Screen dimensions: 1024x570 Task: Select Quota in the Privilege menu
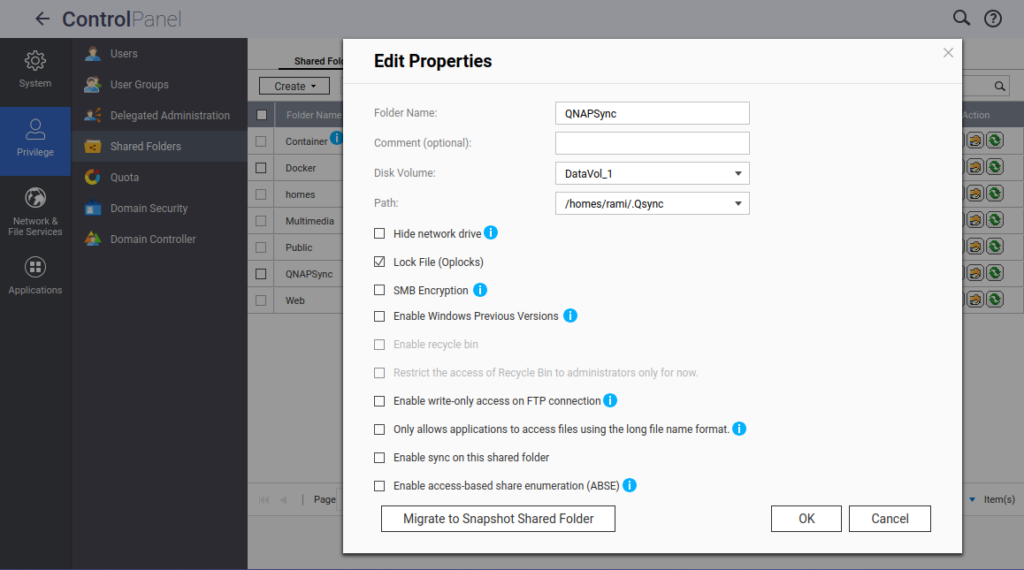tap(125, 177)
